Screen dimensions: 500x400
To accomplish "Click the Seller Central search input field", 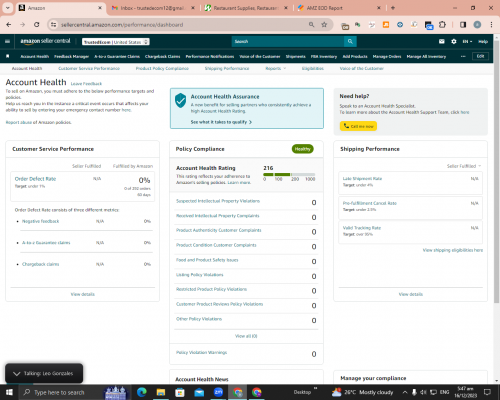I will pyautogui.click(x=288, y=41).
